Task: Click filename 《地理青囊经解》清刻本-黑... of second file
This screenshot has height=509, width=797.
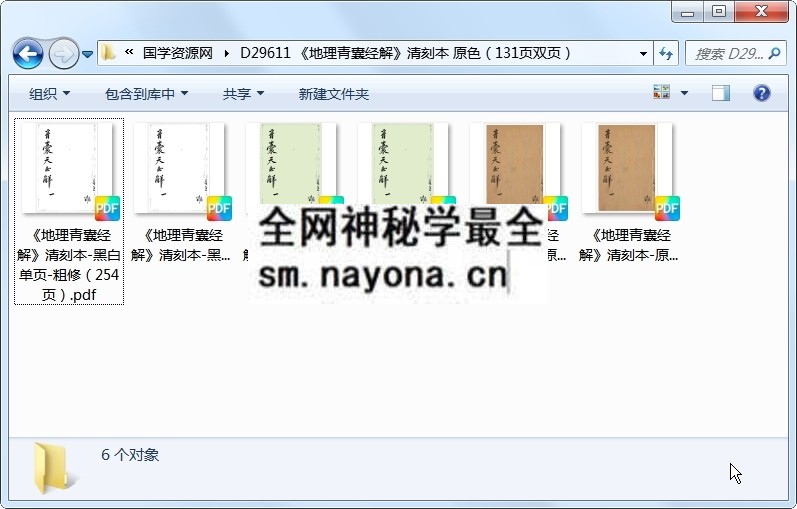Action: tap(181, 245)
